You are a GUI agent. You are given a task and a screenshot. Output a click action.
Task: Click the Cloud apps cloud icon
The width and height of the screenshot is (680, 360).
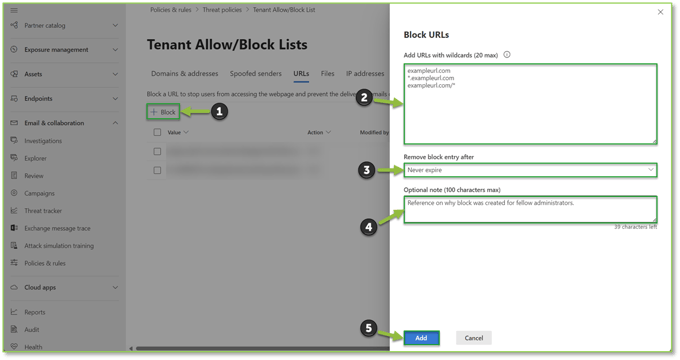14,287
